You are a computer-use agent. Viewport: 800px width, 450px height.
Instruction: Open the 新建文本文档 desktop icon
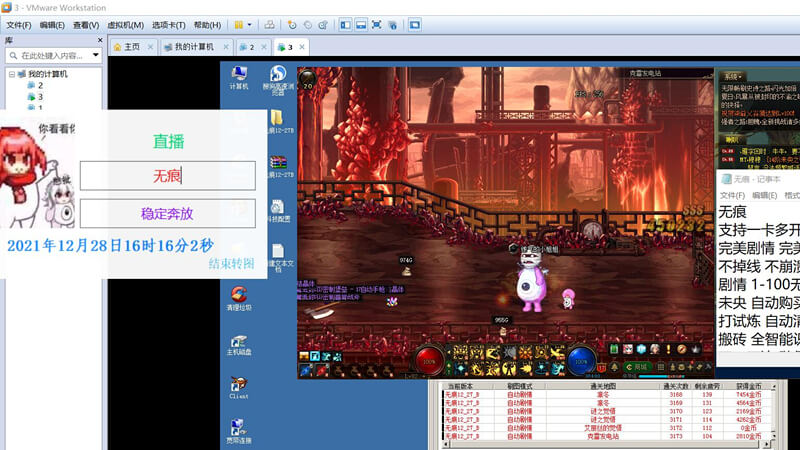[279, 258]
